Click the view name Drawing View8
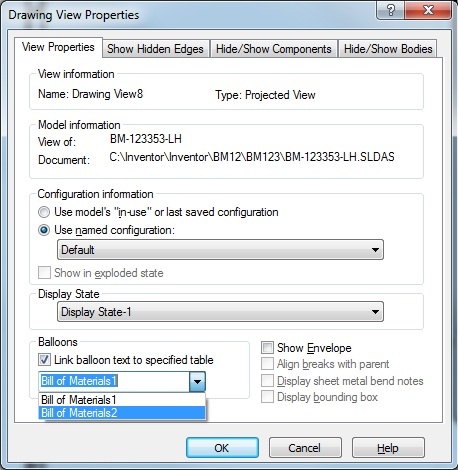This screenshot has height=470, width=458. coord(108,94)
